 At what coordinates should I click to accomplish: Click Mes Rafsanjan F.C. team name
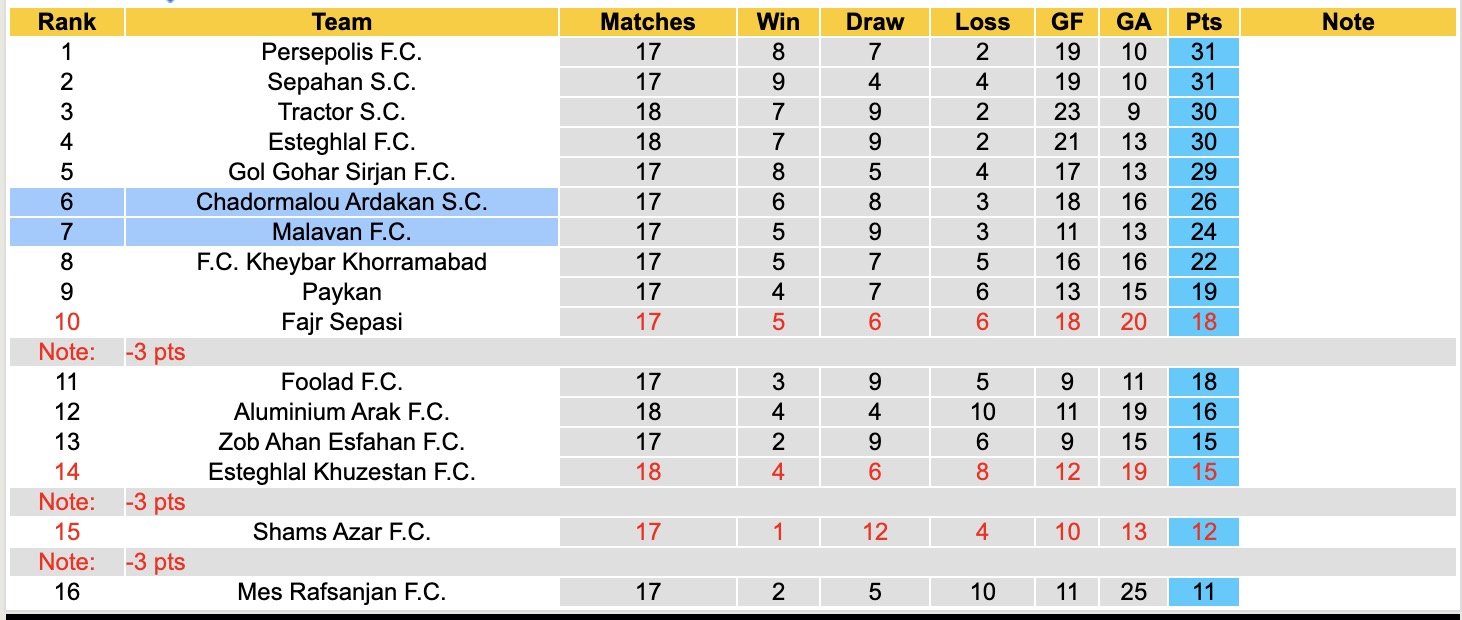pos(341,592)
